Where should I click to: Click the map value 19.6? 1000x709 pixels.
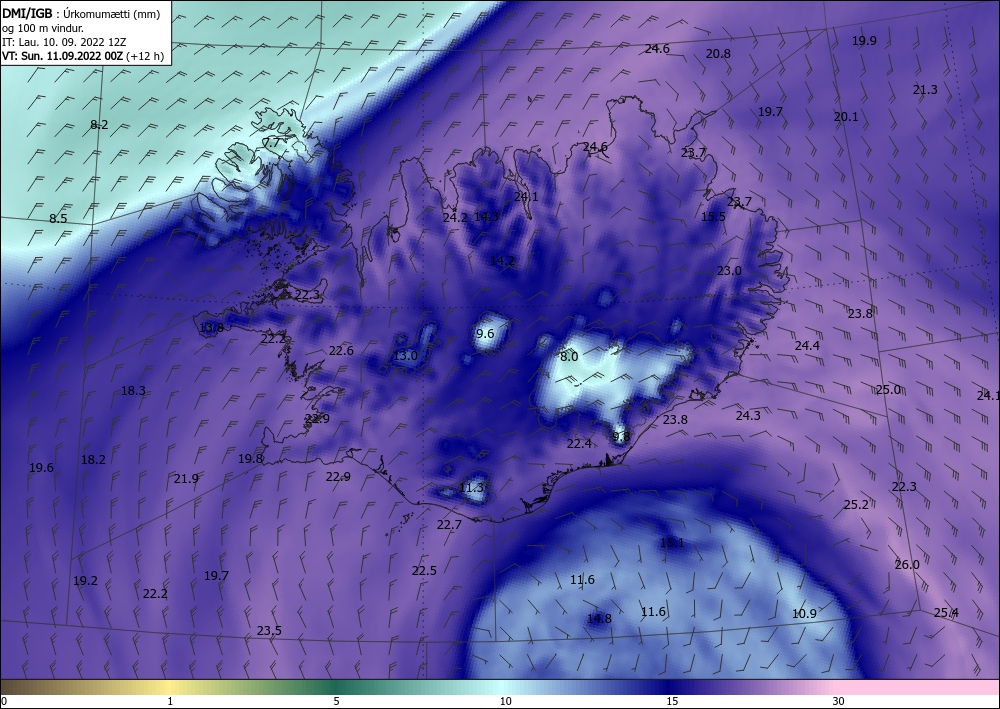point(41,468)
